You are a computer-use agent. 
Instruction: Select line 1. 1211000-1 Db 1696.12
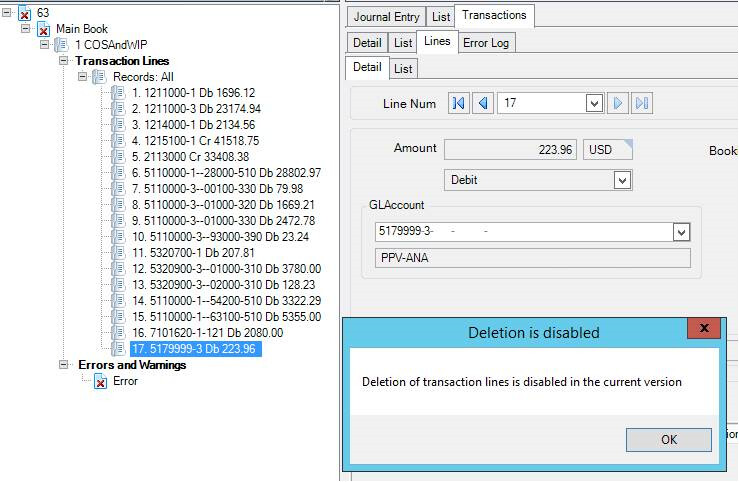pos(193,93)
